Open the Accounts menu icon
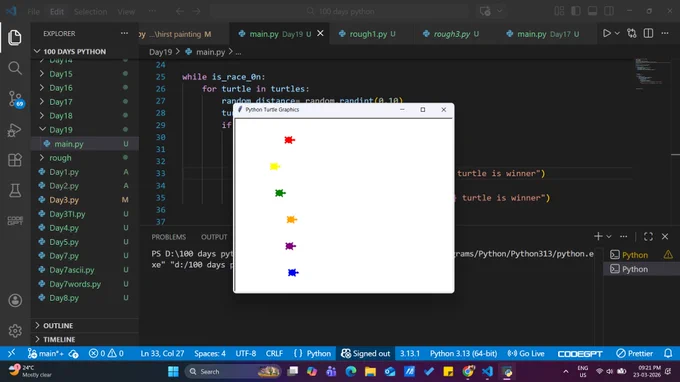The height and width of the screenshot is (382, 680). coord(15,300)
